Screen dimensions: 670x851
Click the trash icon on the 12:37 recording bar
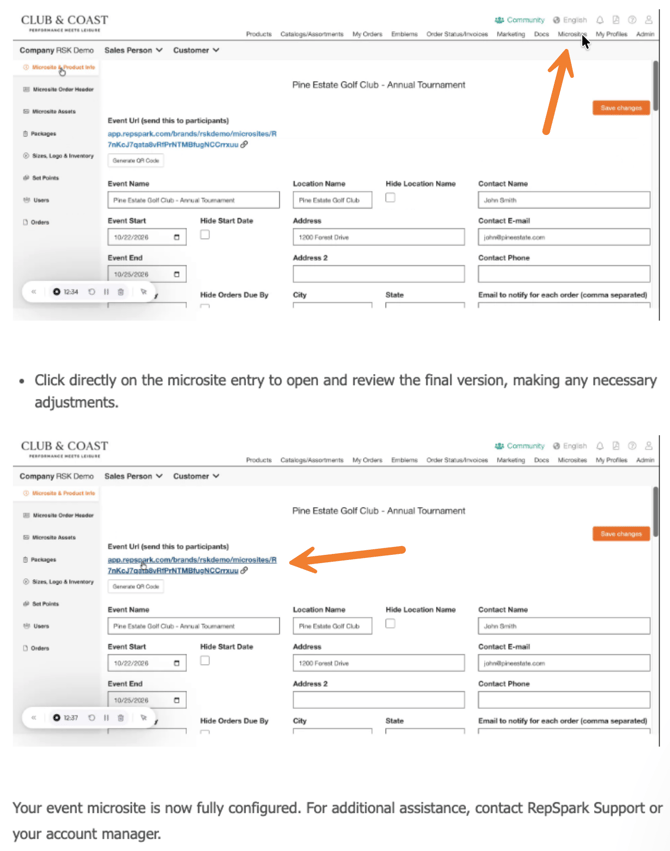[x=121, y=718]
